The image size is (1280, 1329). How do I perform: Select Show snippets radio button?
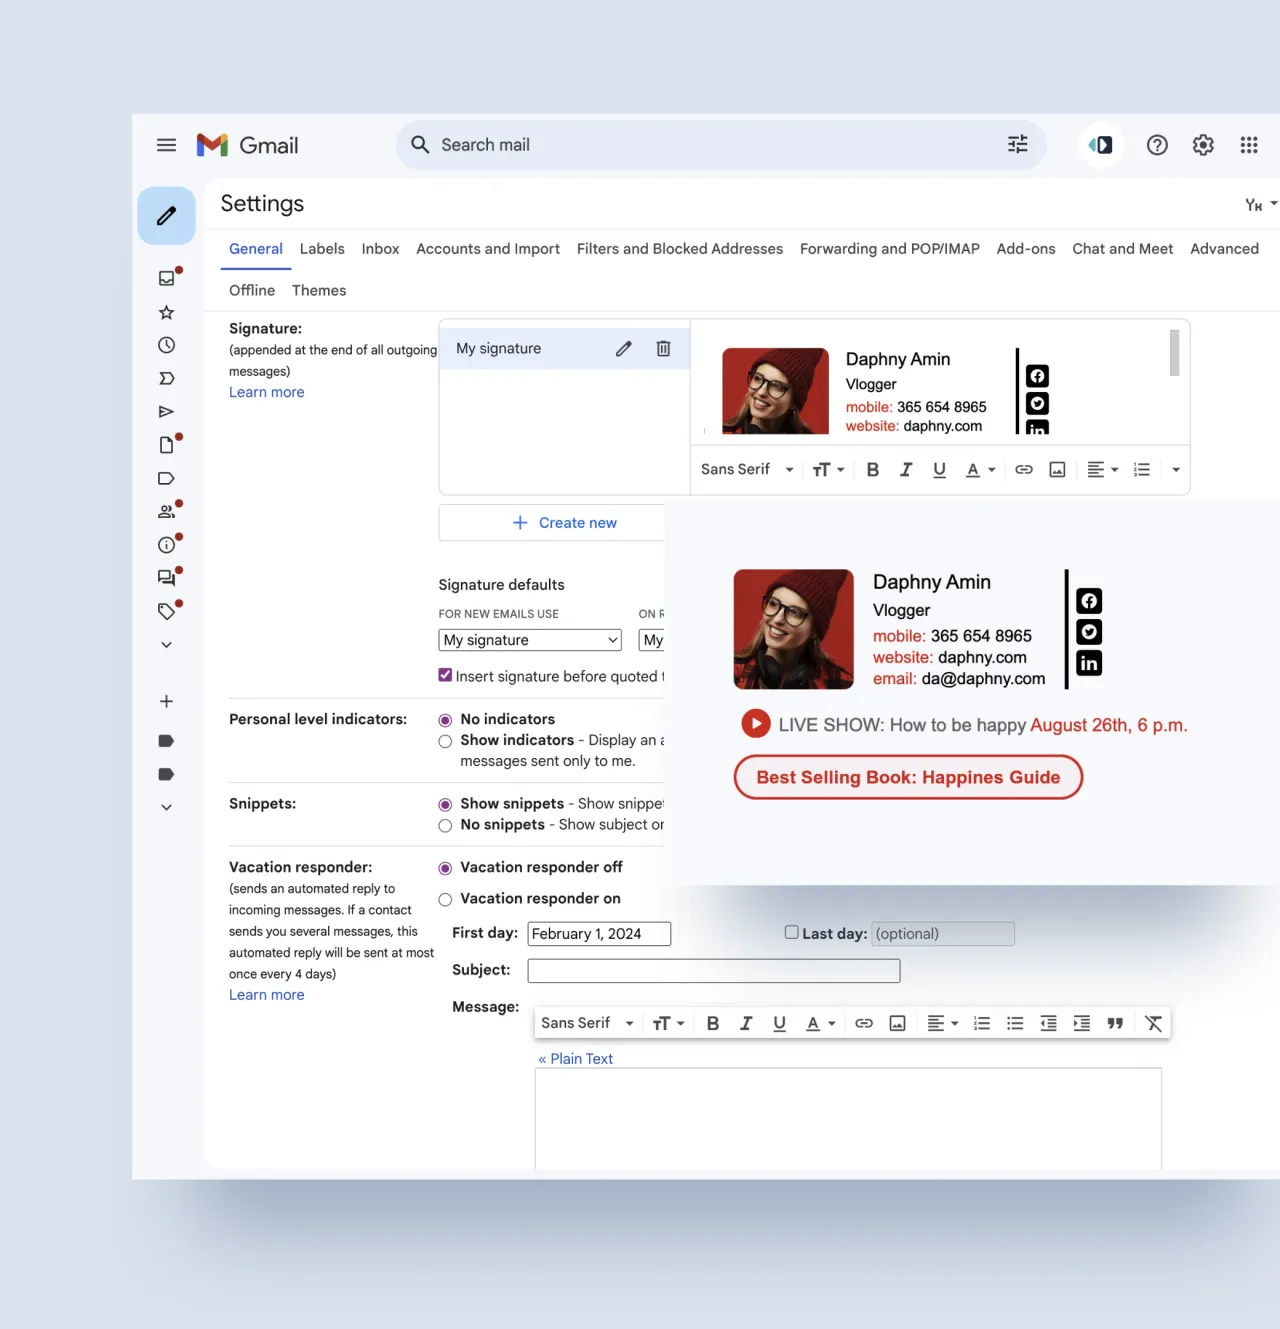(x=445, y=804)
